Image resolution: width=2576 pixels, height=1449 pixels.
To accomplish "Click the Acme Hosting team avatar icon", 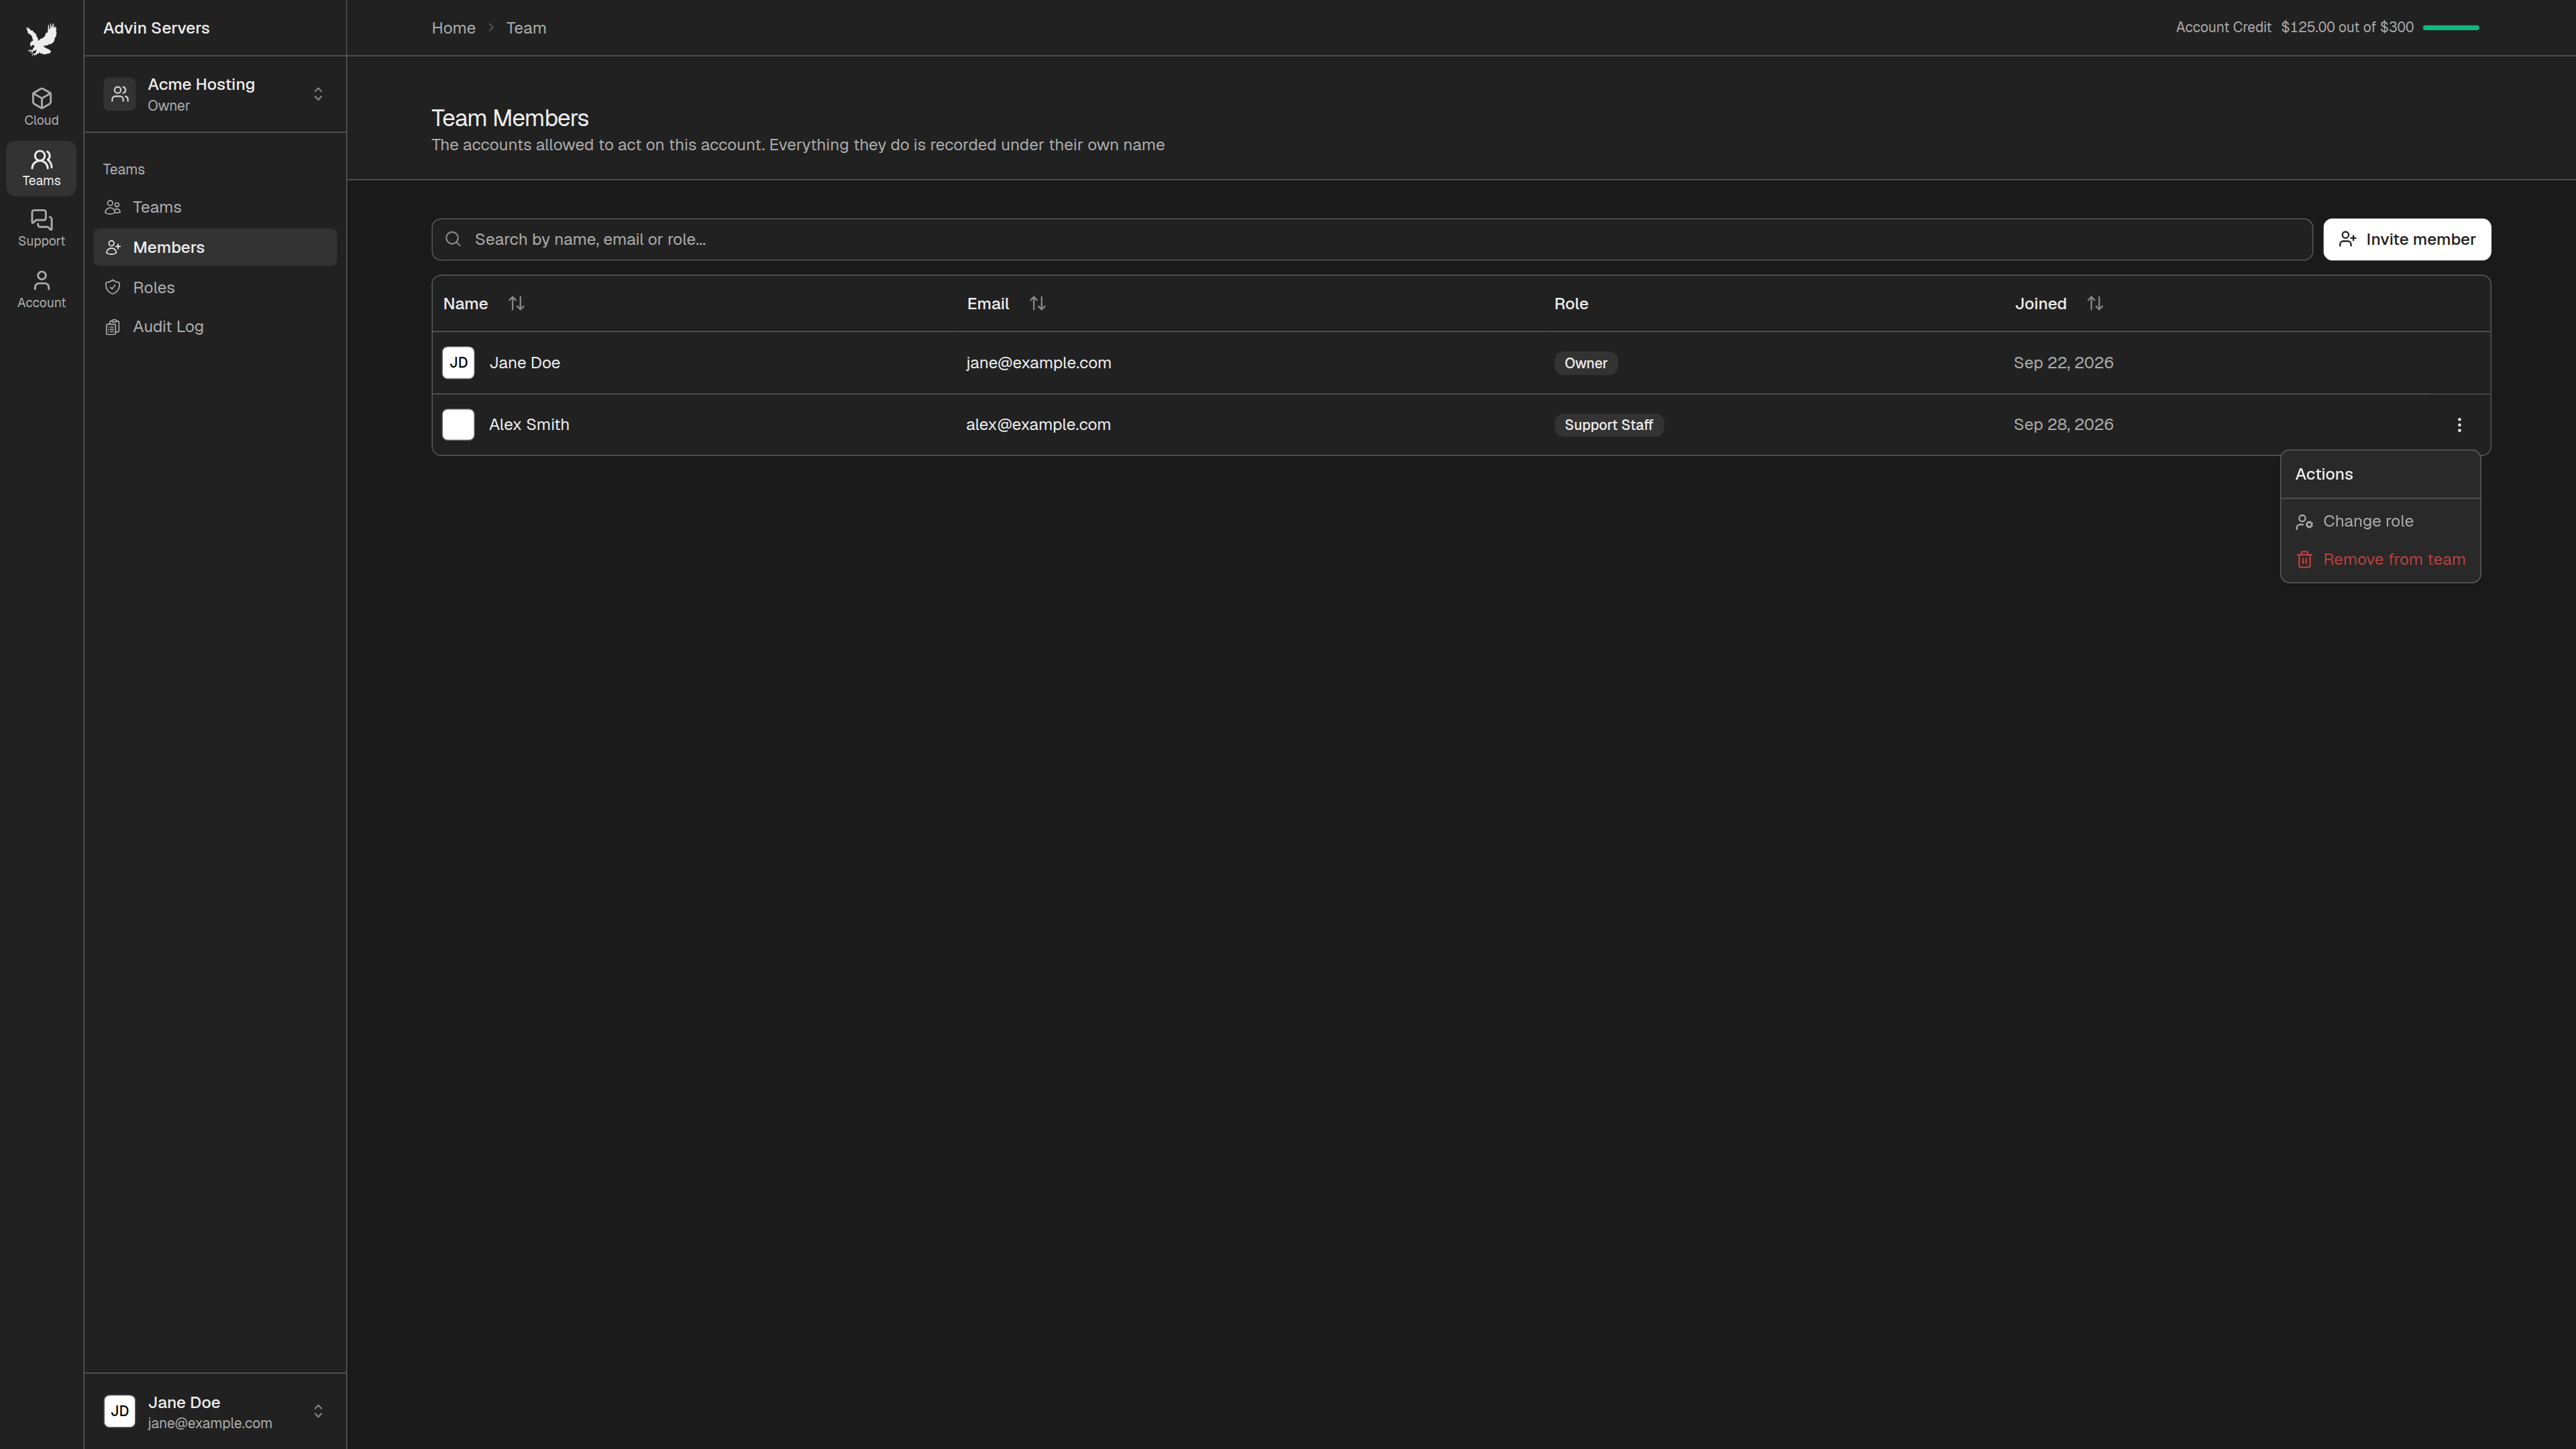I will (x=120, y=94).
